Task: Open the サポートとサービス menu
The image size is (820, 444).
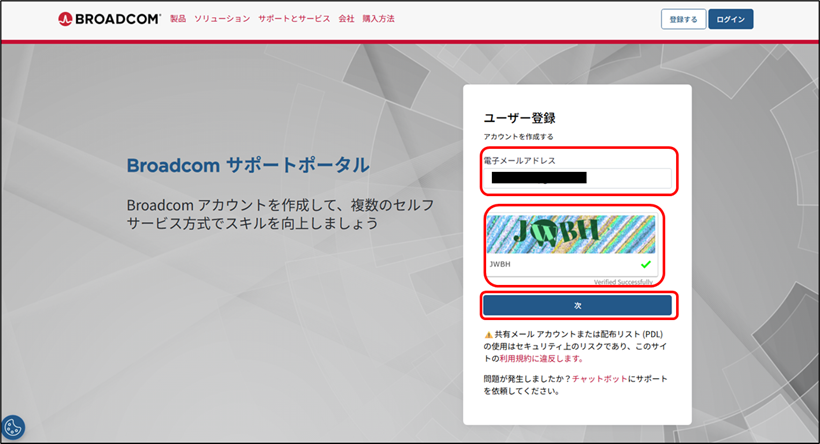Action: [294, 19]
